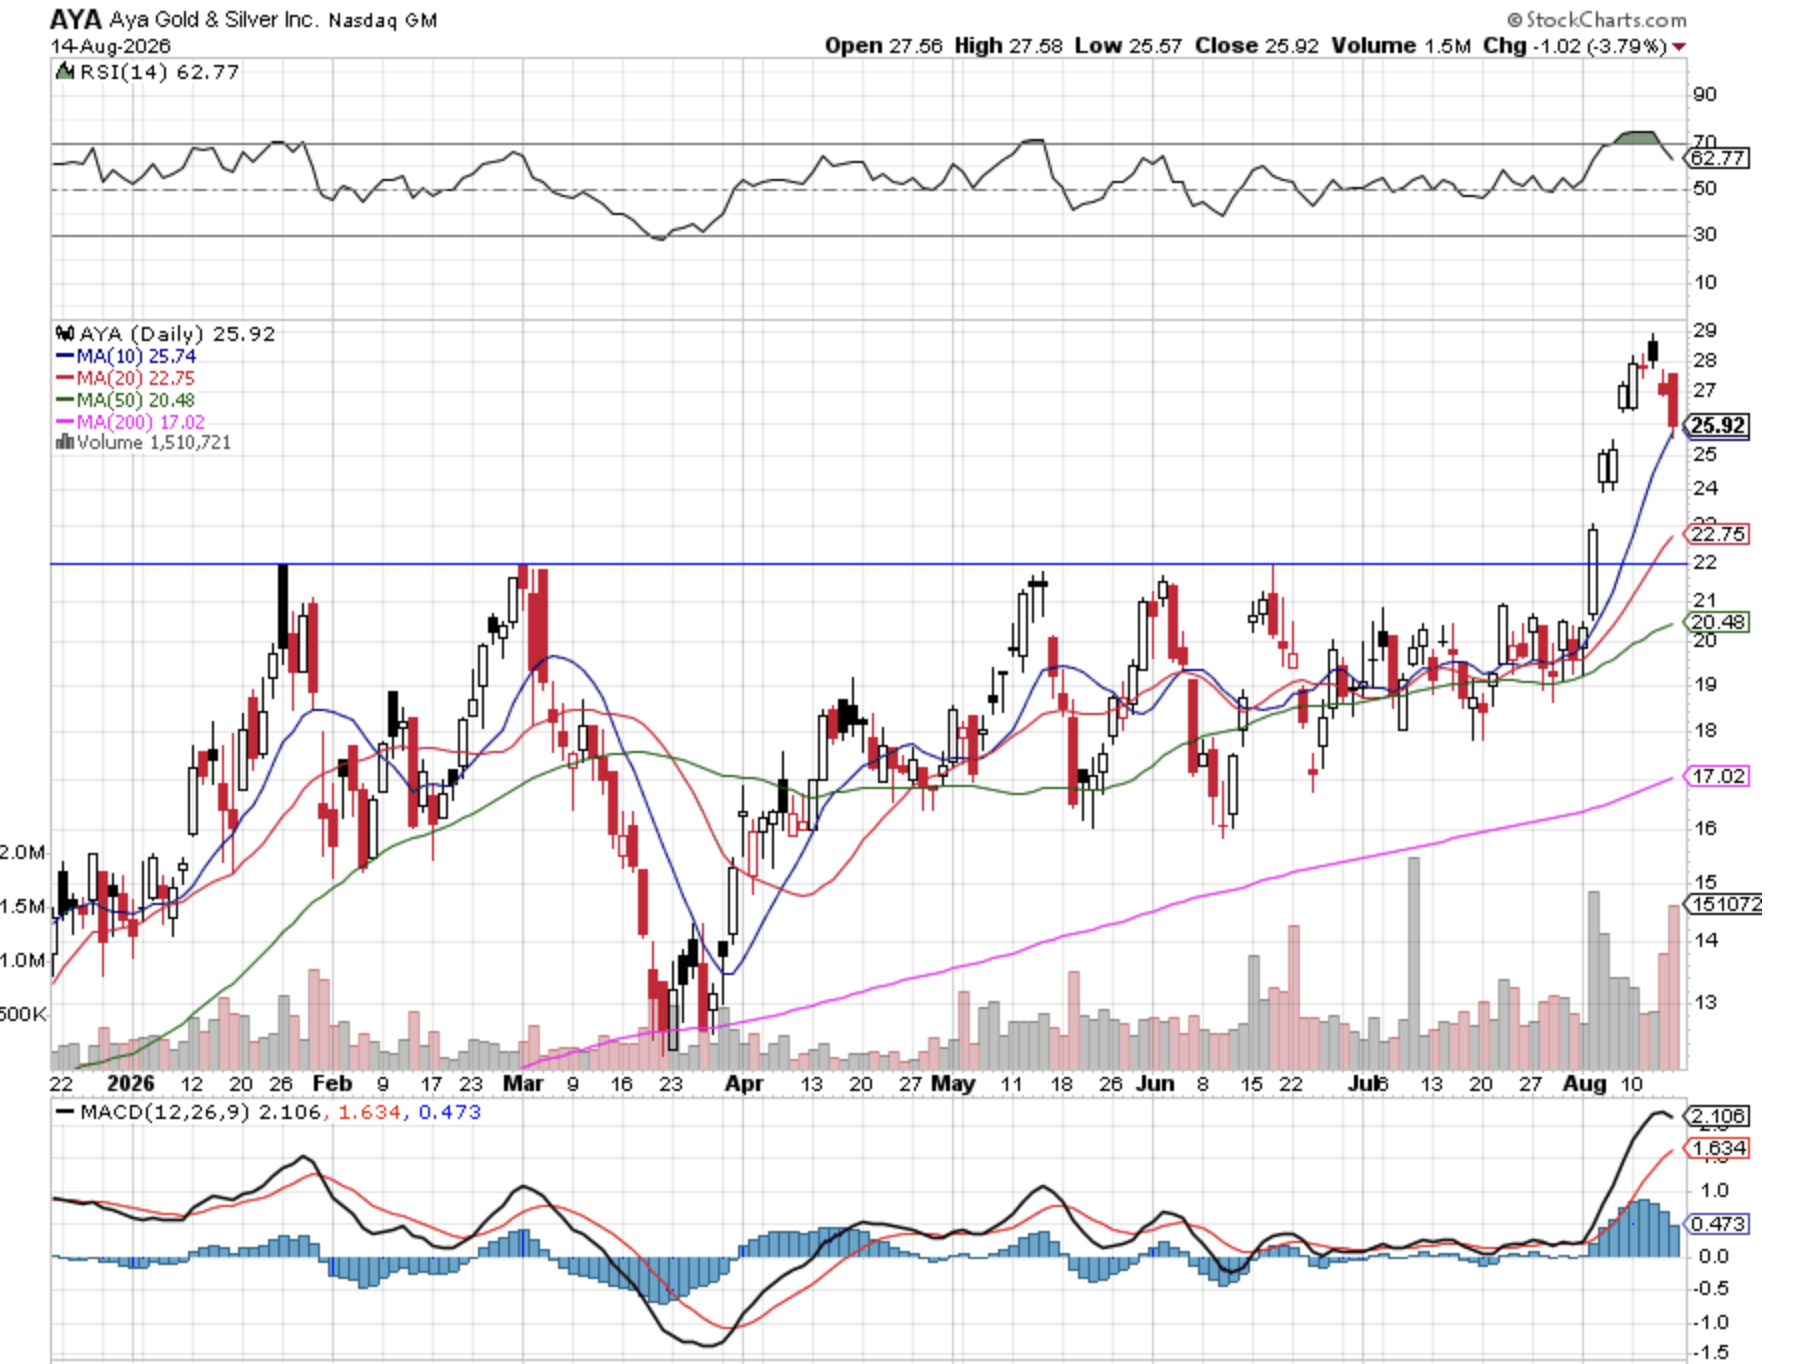Click the boxed 151072 volume tag on right axis
1806x1364 pixels.
point(1724,904)
